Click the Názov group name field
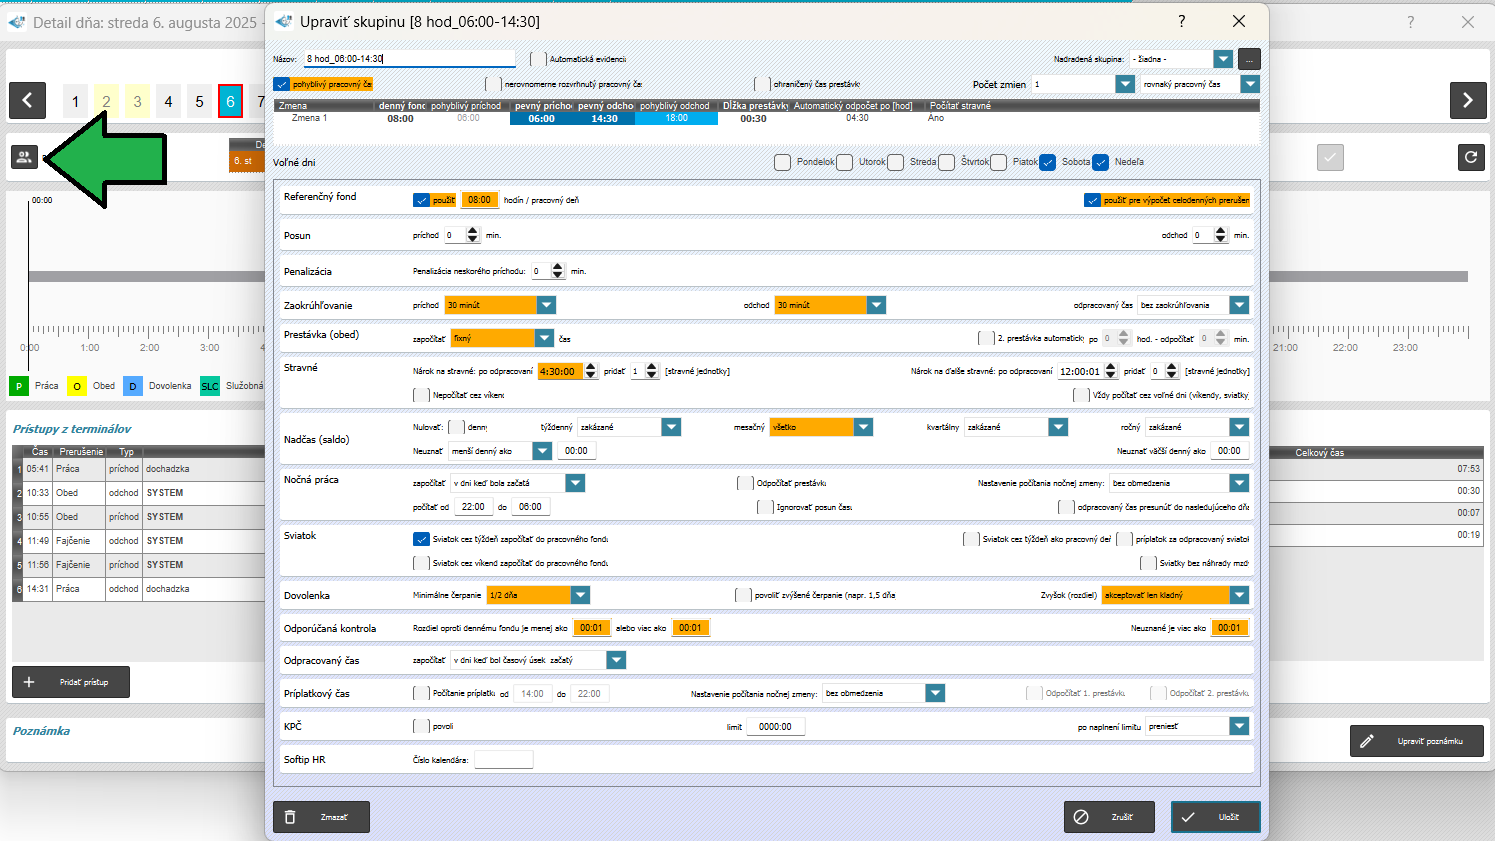 click(x=410, y=59)
